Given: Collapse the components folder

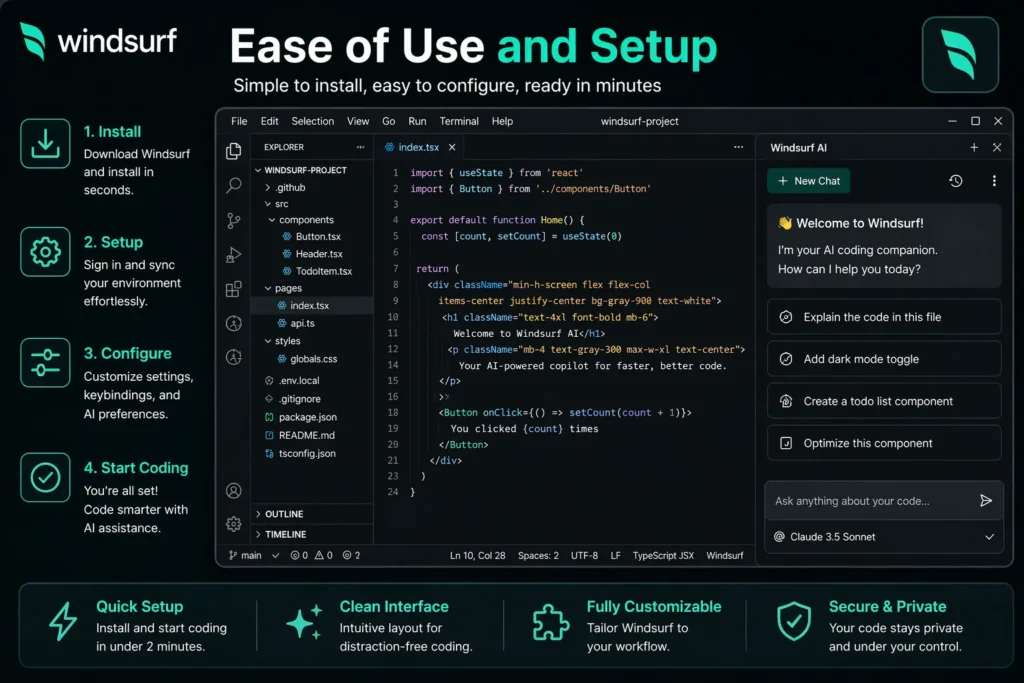Looking at the screenshot, I should coord(272,220).
